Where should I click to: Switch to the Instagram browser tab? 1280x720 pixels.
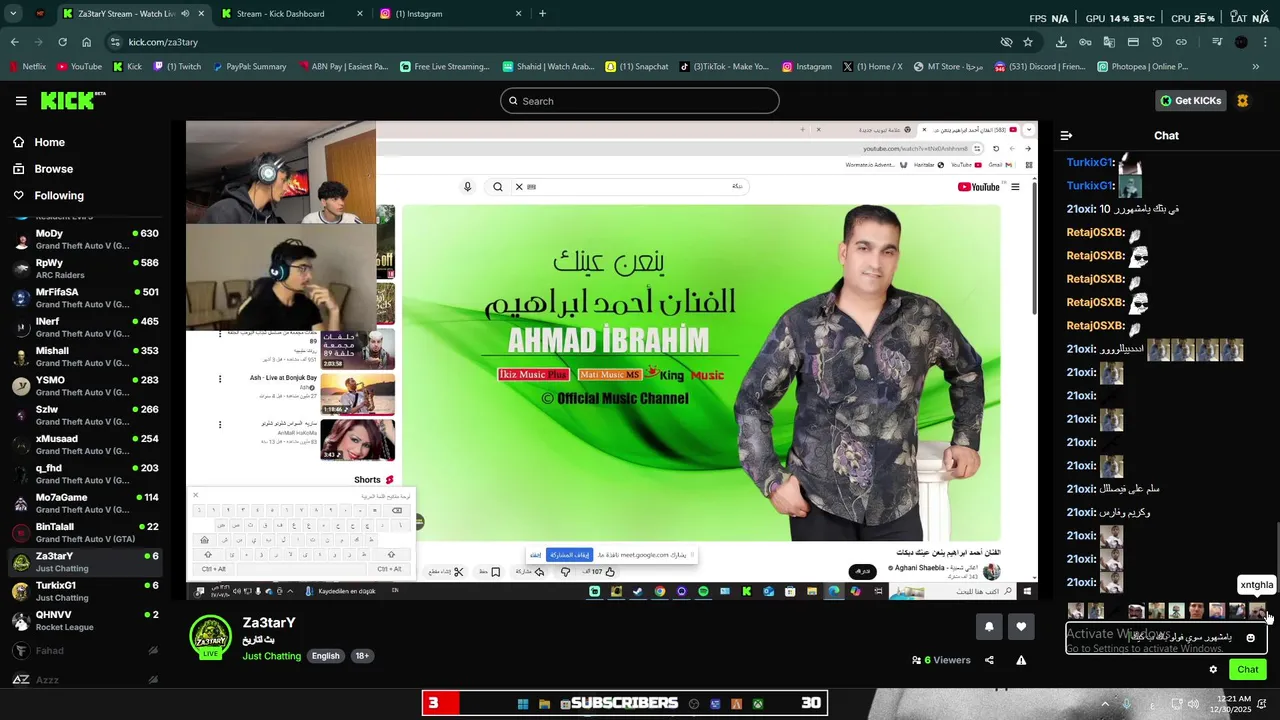pyautogui.click(x=450, y=14)
